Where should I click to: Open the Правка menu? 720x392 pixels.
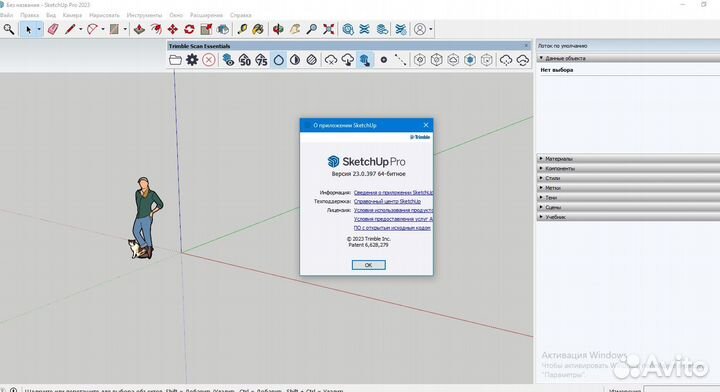tap(29, 15)
